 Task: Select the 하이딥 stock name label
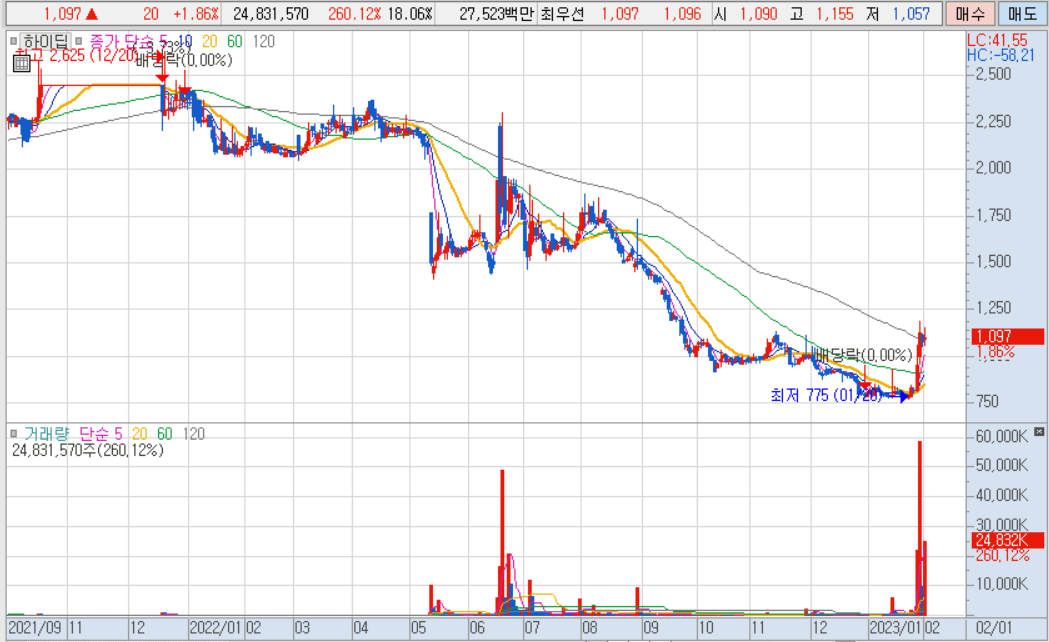pyautogui.click(x=45, y=41)
